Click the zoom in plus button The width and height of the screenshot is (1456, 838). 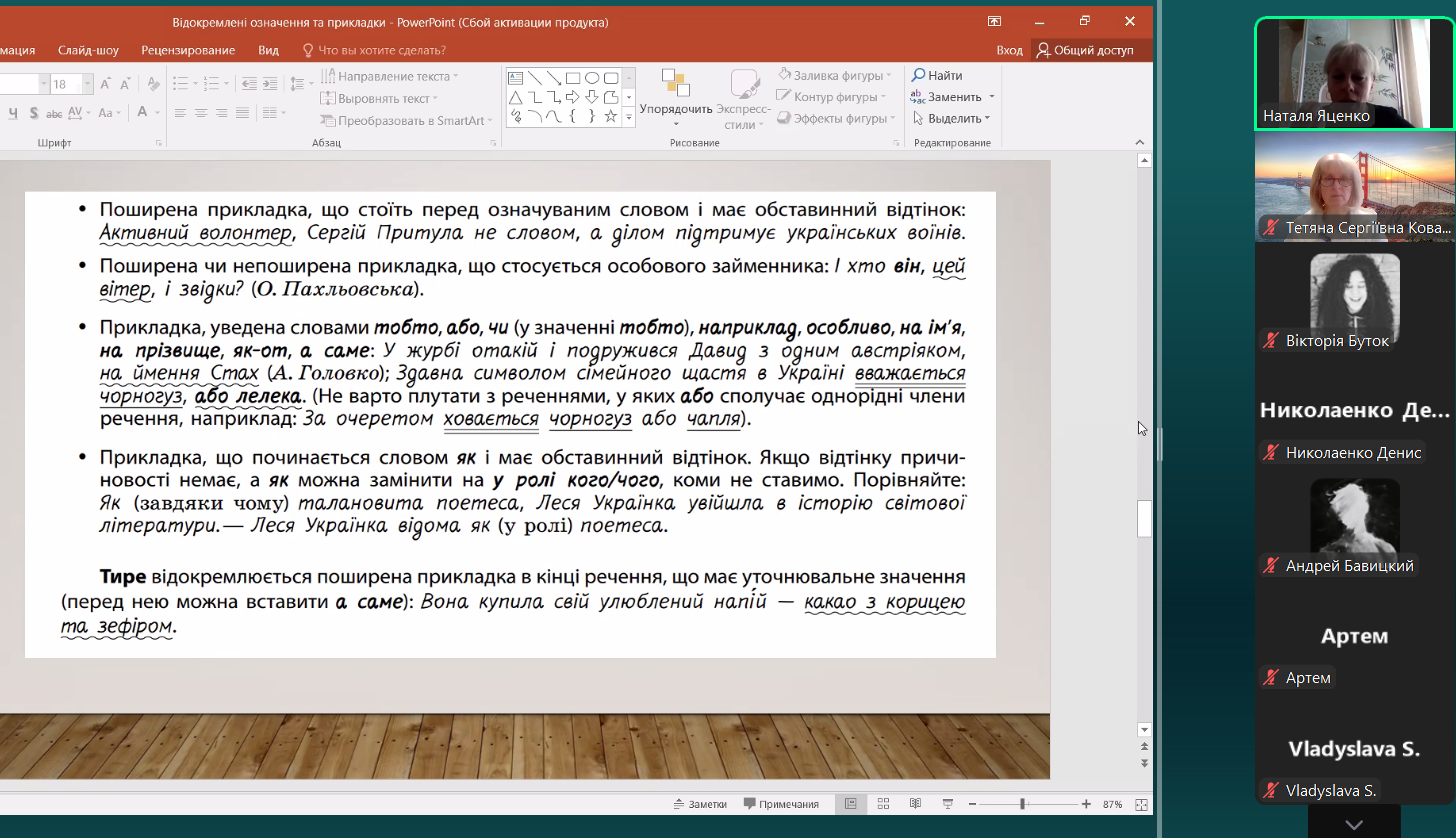[x=1087, y=804]
